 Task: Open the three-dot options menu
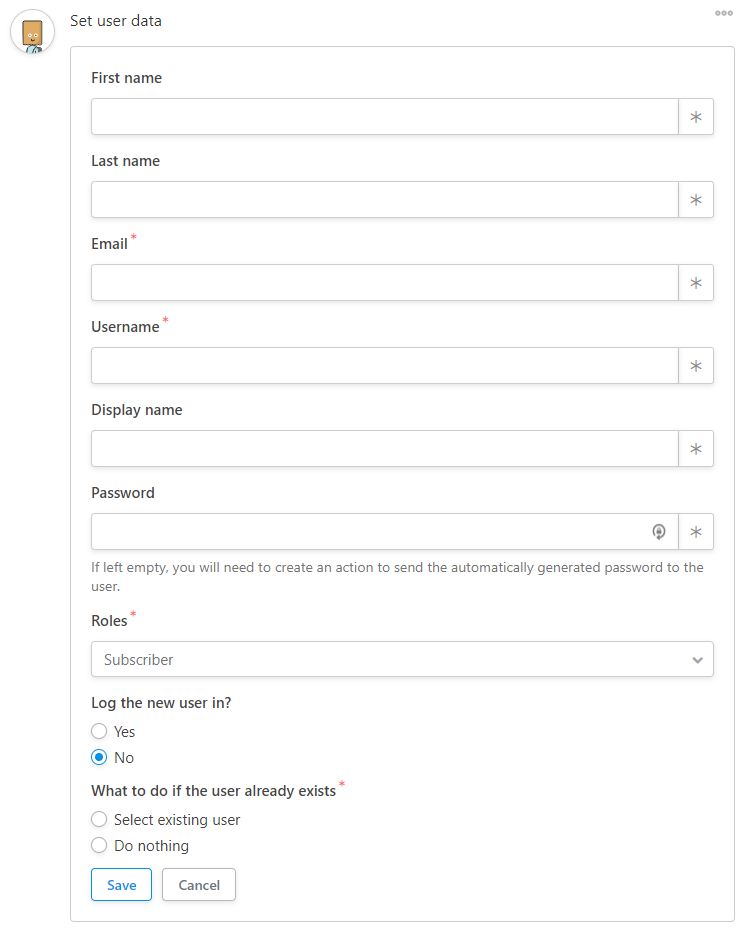pyautogui.click(x=724, y=13)
